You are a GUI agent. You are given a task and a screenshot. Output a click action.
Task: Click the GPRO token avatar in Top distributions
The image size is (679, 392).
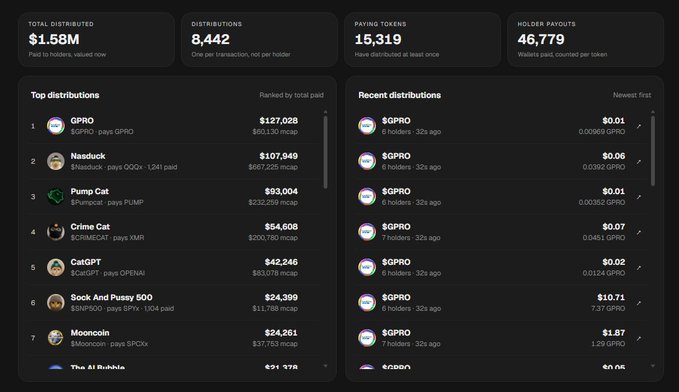click(x=56, y=126)
